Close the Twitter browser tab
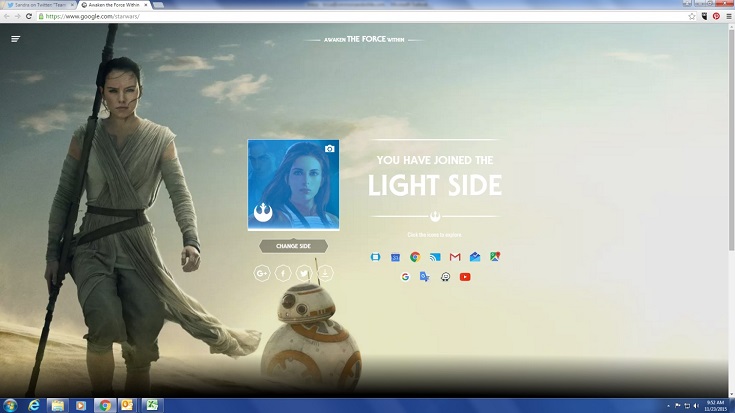 [72, 5]
